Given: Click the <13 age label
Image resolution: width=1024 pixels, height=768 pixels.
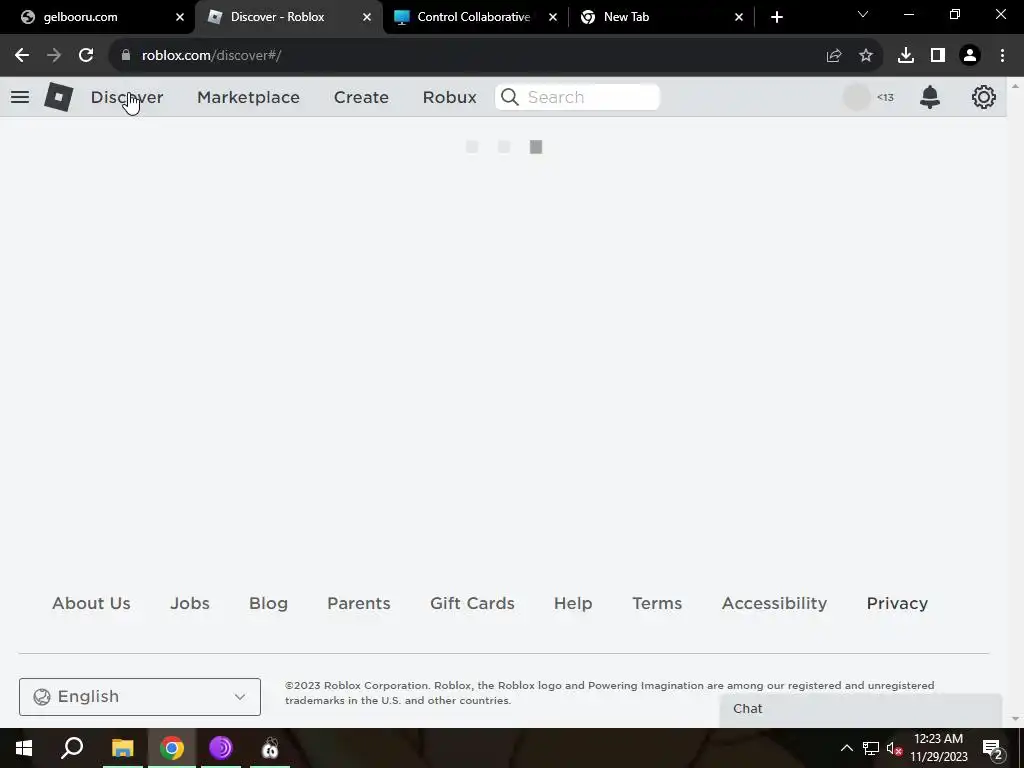Looking at the screenshot, I should point(885,97).
